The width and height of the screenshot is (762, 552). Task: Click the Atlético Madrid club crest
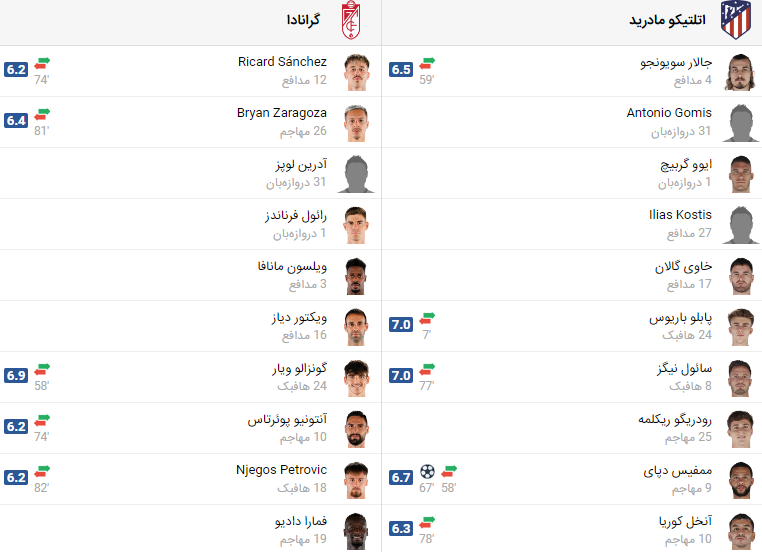pos(735,20)
